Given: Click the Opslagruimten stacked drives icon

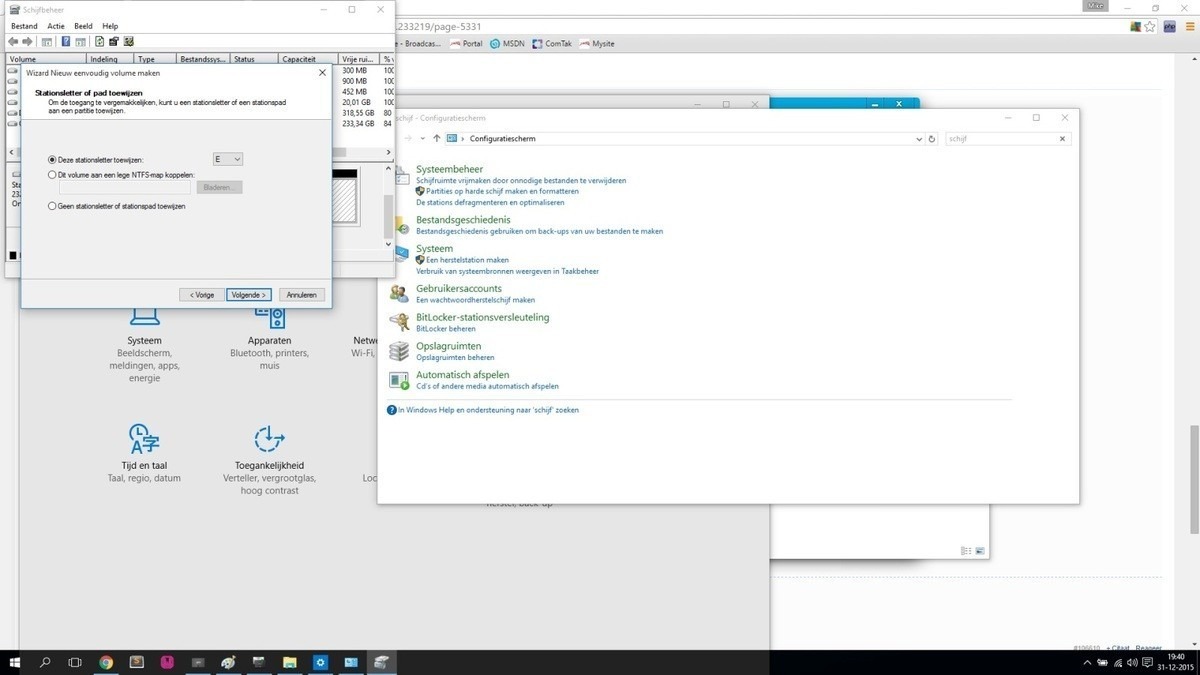Looking at the screenshot, I should (x=399, y=351).
